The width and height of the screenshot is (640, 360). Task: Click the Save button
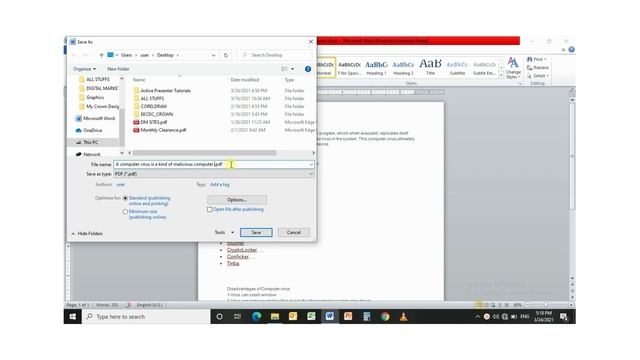tap(256, 232)
